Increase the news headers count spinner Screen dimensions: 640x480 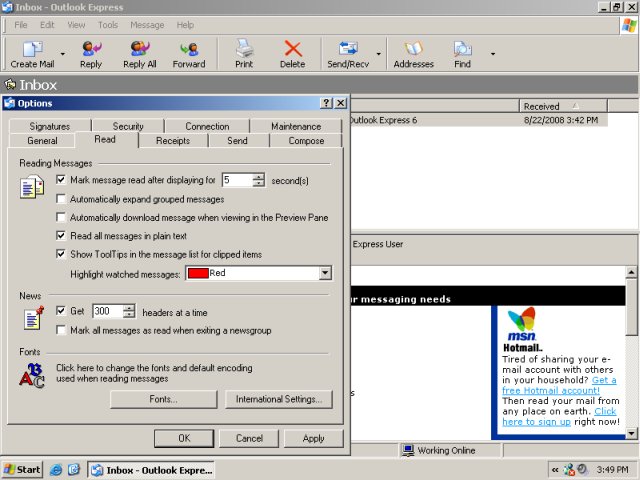[x=129, y=308]
